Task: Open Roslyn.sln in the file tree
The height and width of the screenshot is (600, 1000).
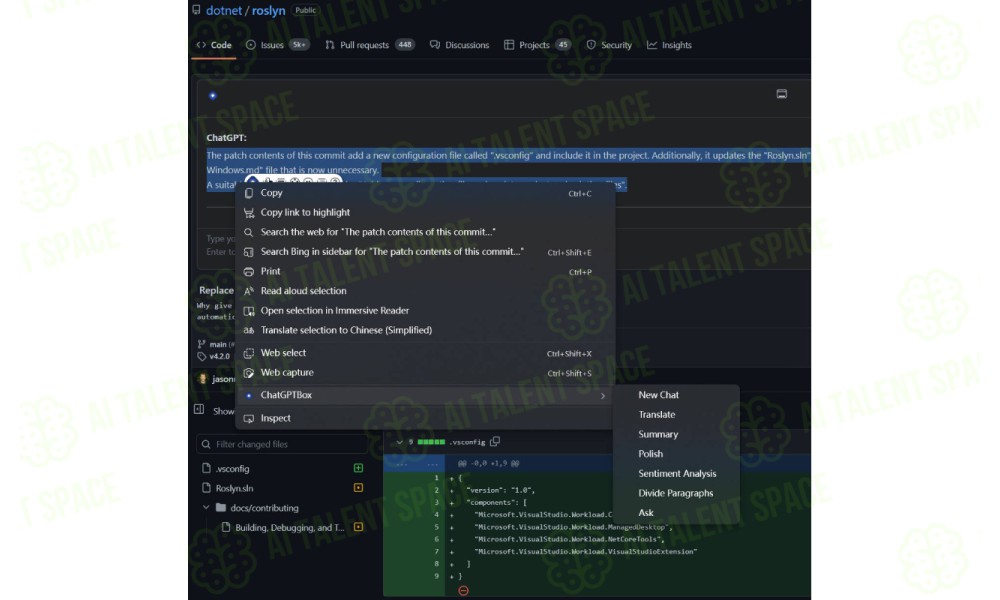Action: 234,488
